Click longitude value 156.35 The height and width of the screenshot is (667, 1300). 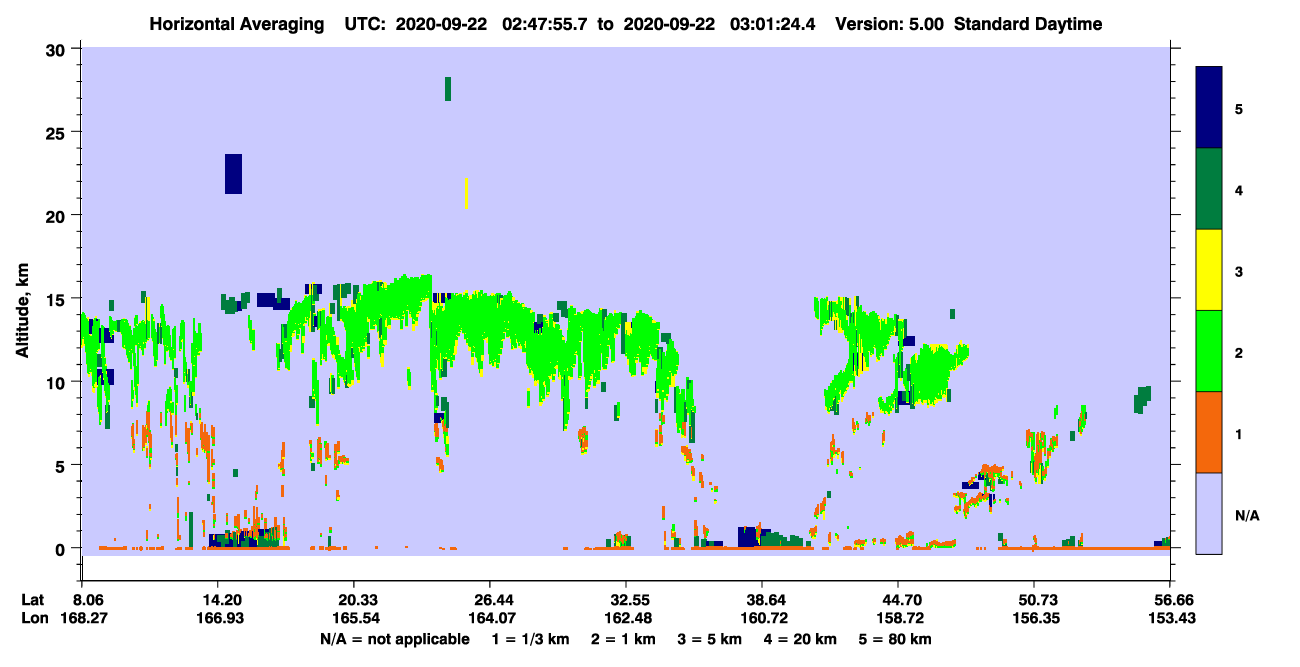[1034, 619]
